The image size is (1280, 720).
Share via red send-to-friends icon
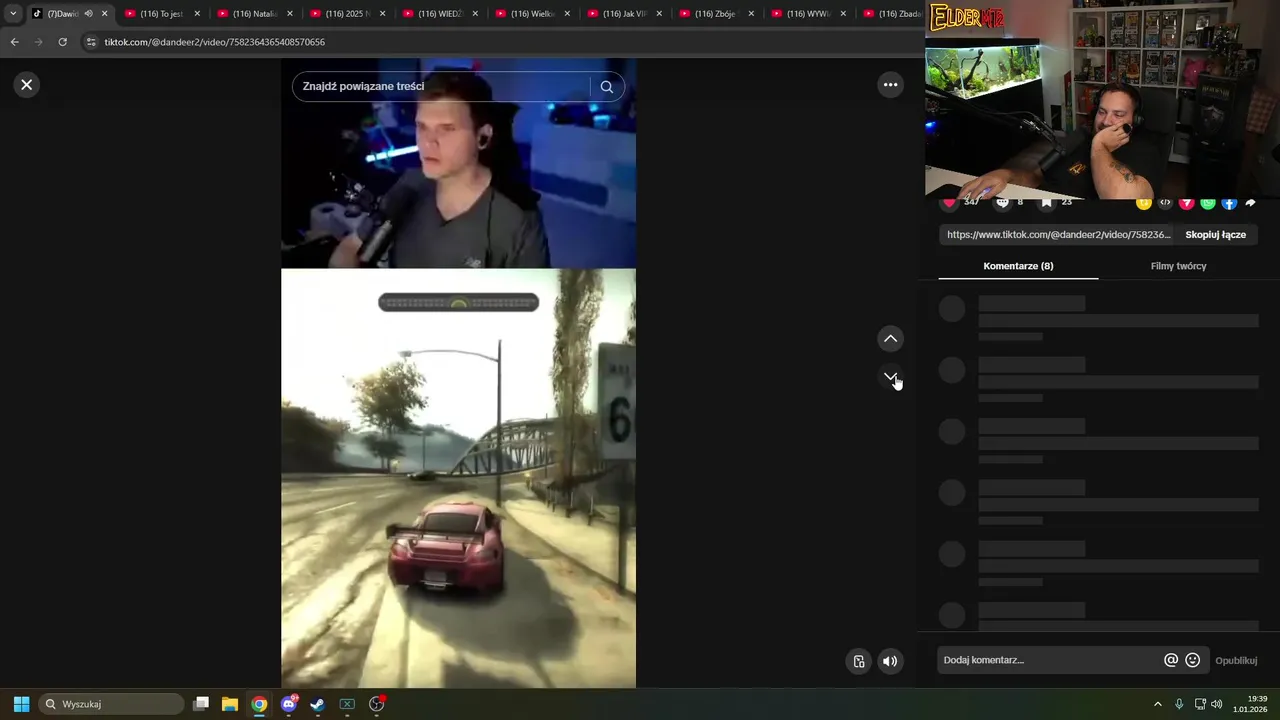click(1187, 203)
